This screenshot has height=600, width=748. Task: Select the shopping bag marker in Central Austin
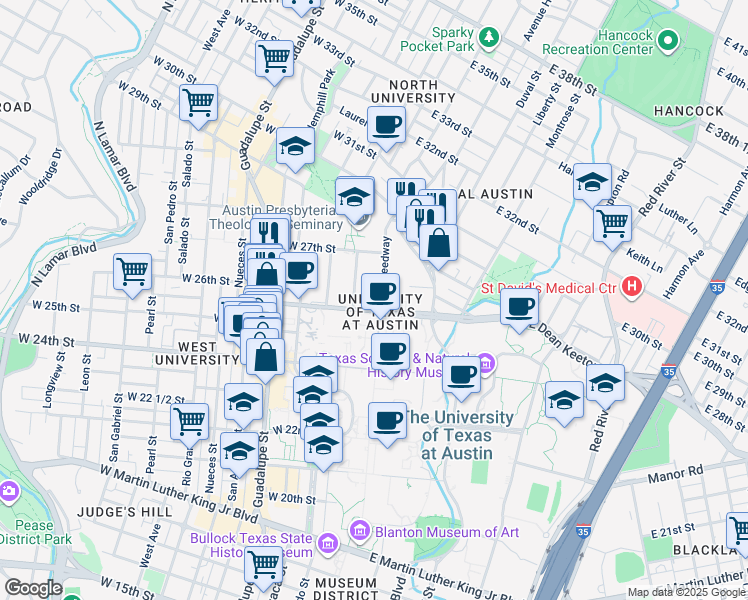pos(438,242)
